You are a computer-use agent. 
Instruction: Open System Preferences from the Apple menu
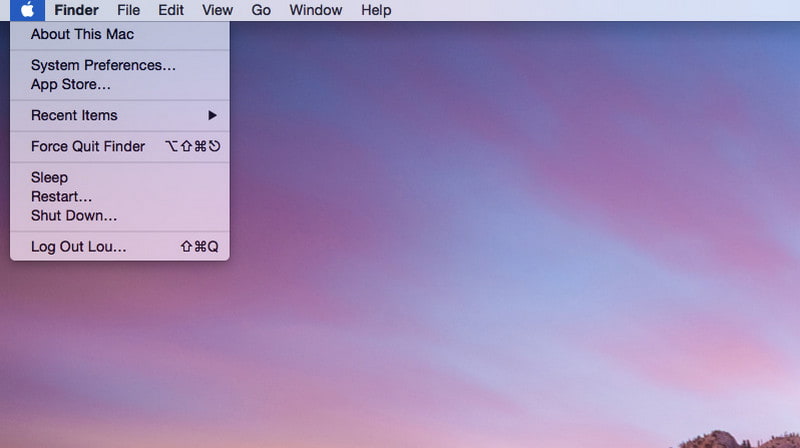(x=103, y=65)
